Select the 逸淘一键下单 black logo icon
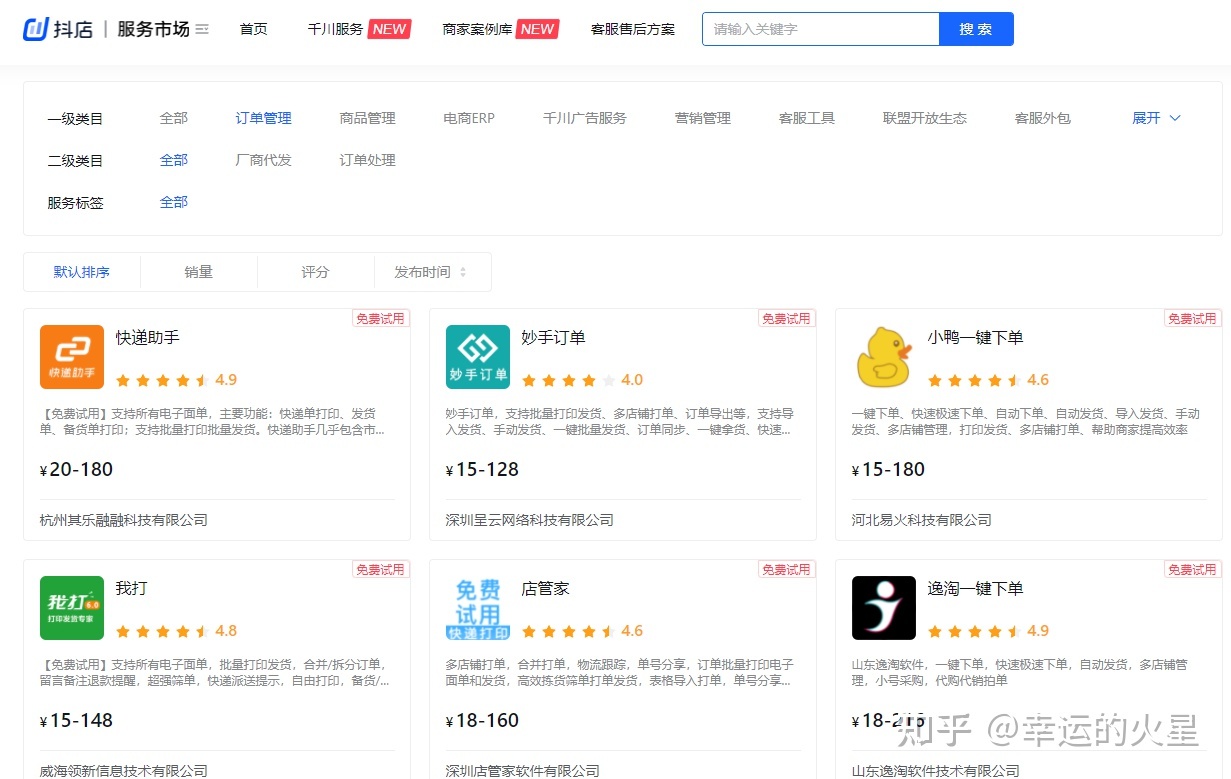The image size is (1231, 779). [x=883, y=607]
